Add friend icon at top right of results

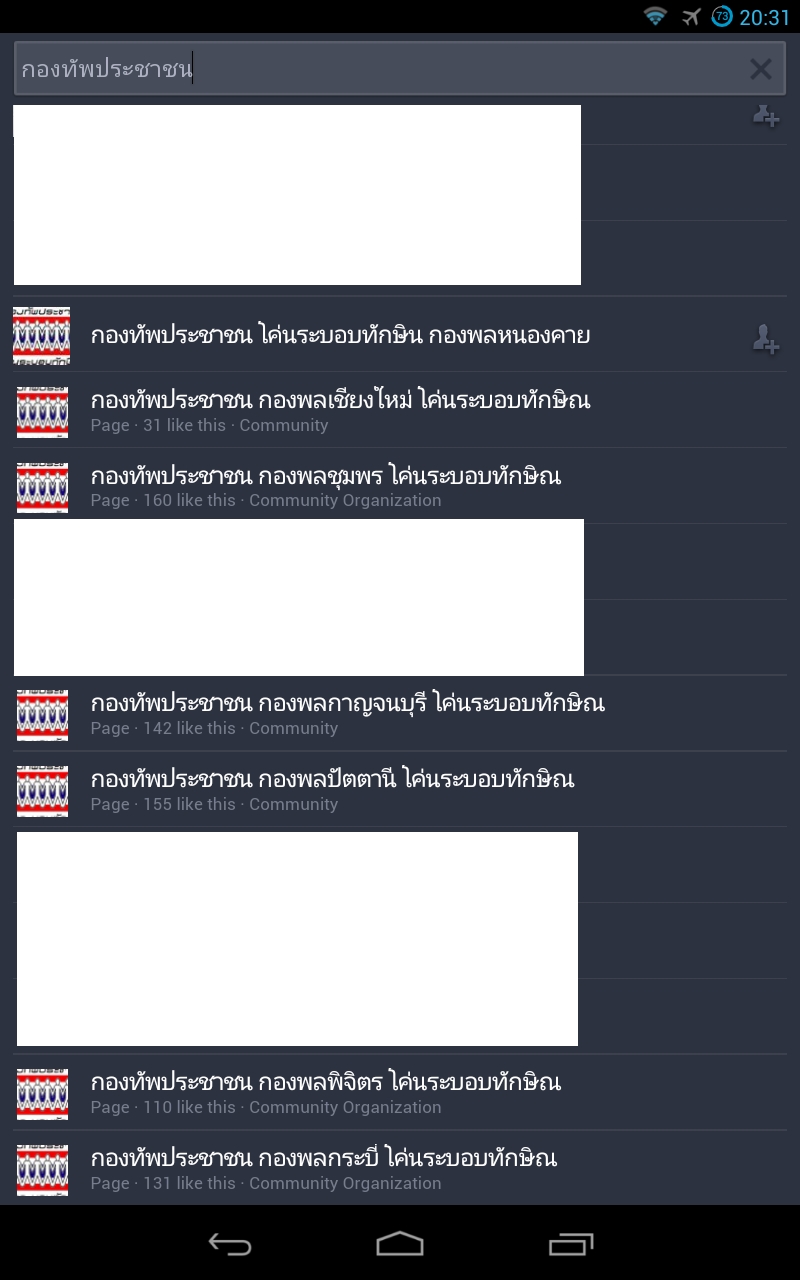tap(766, 117)
